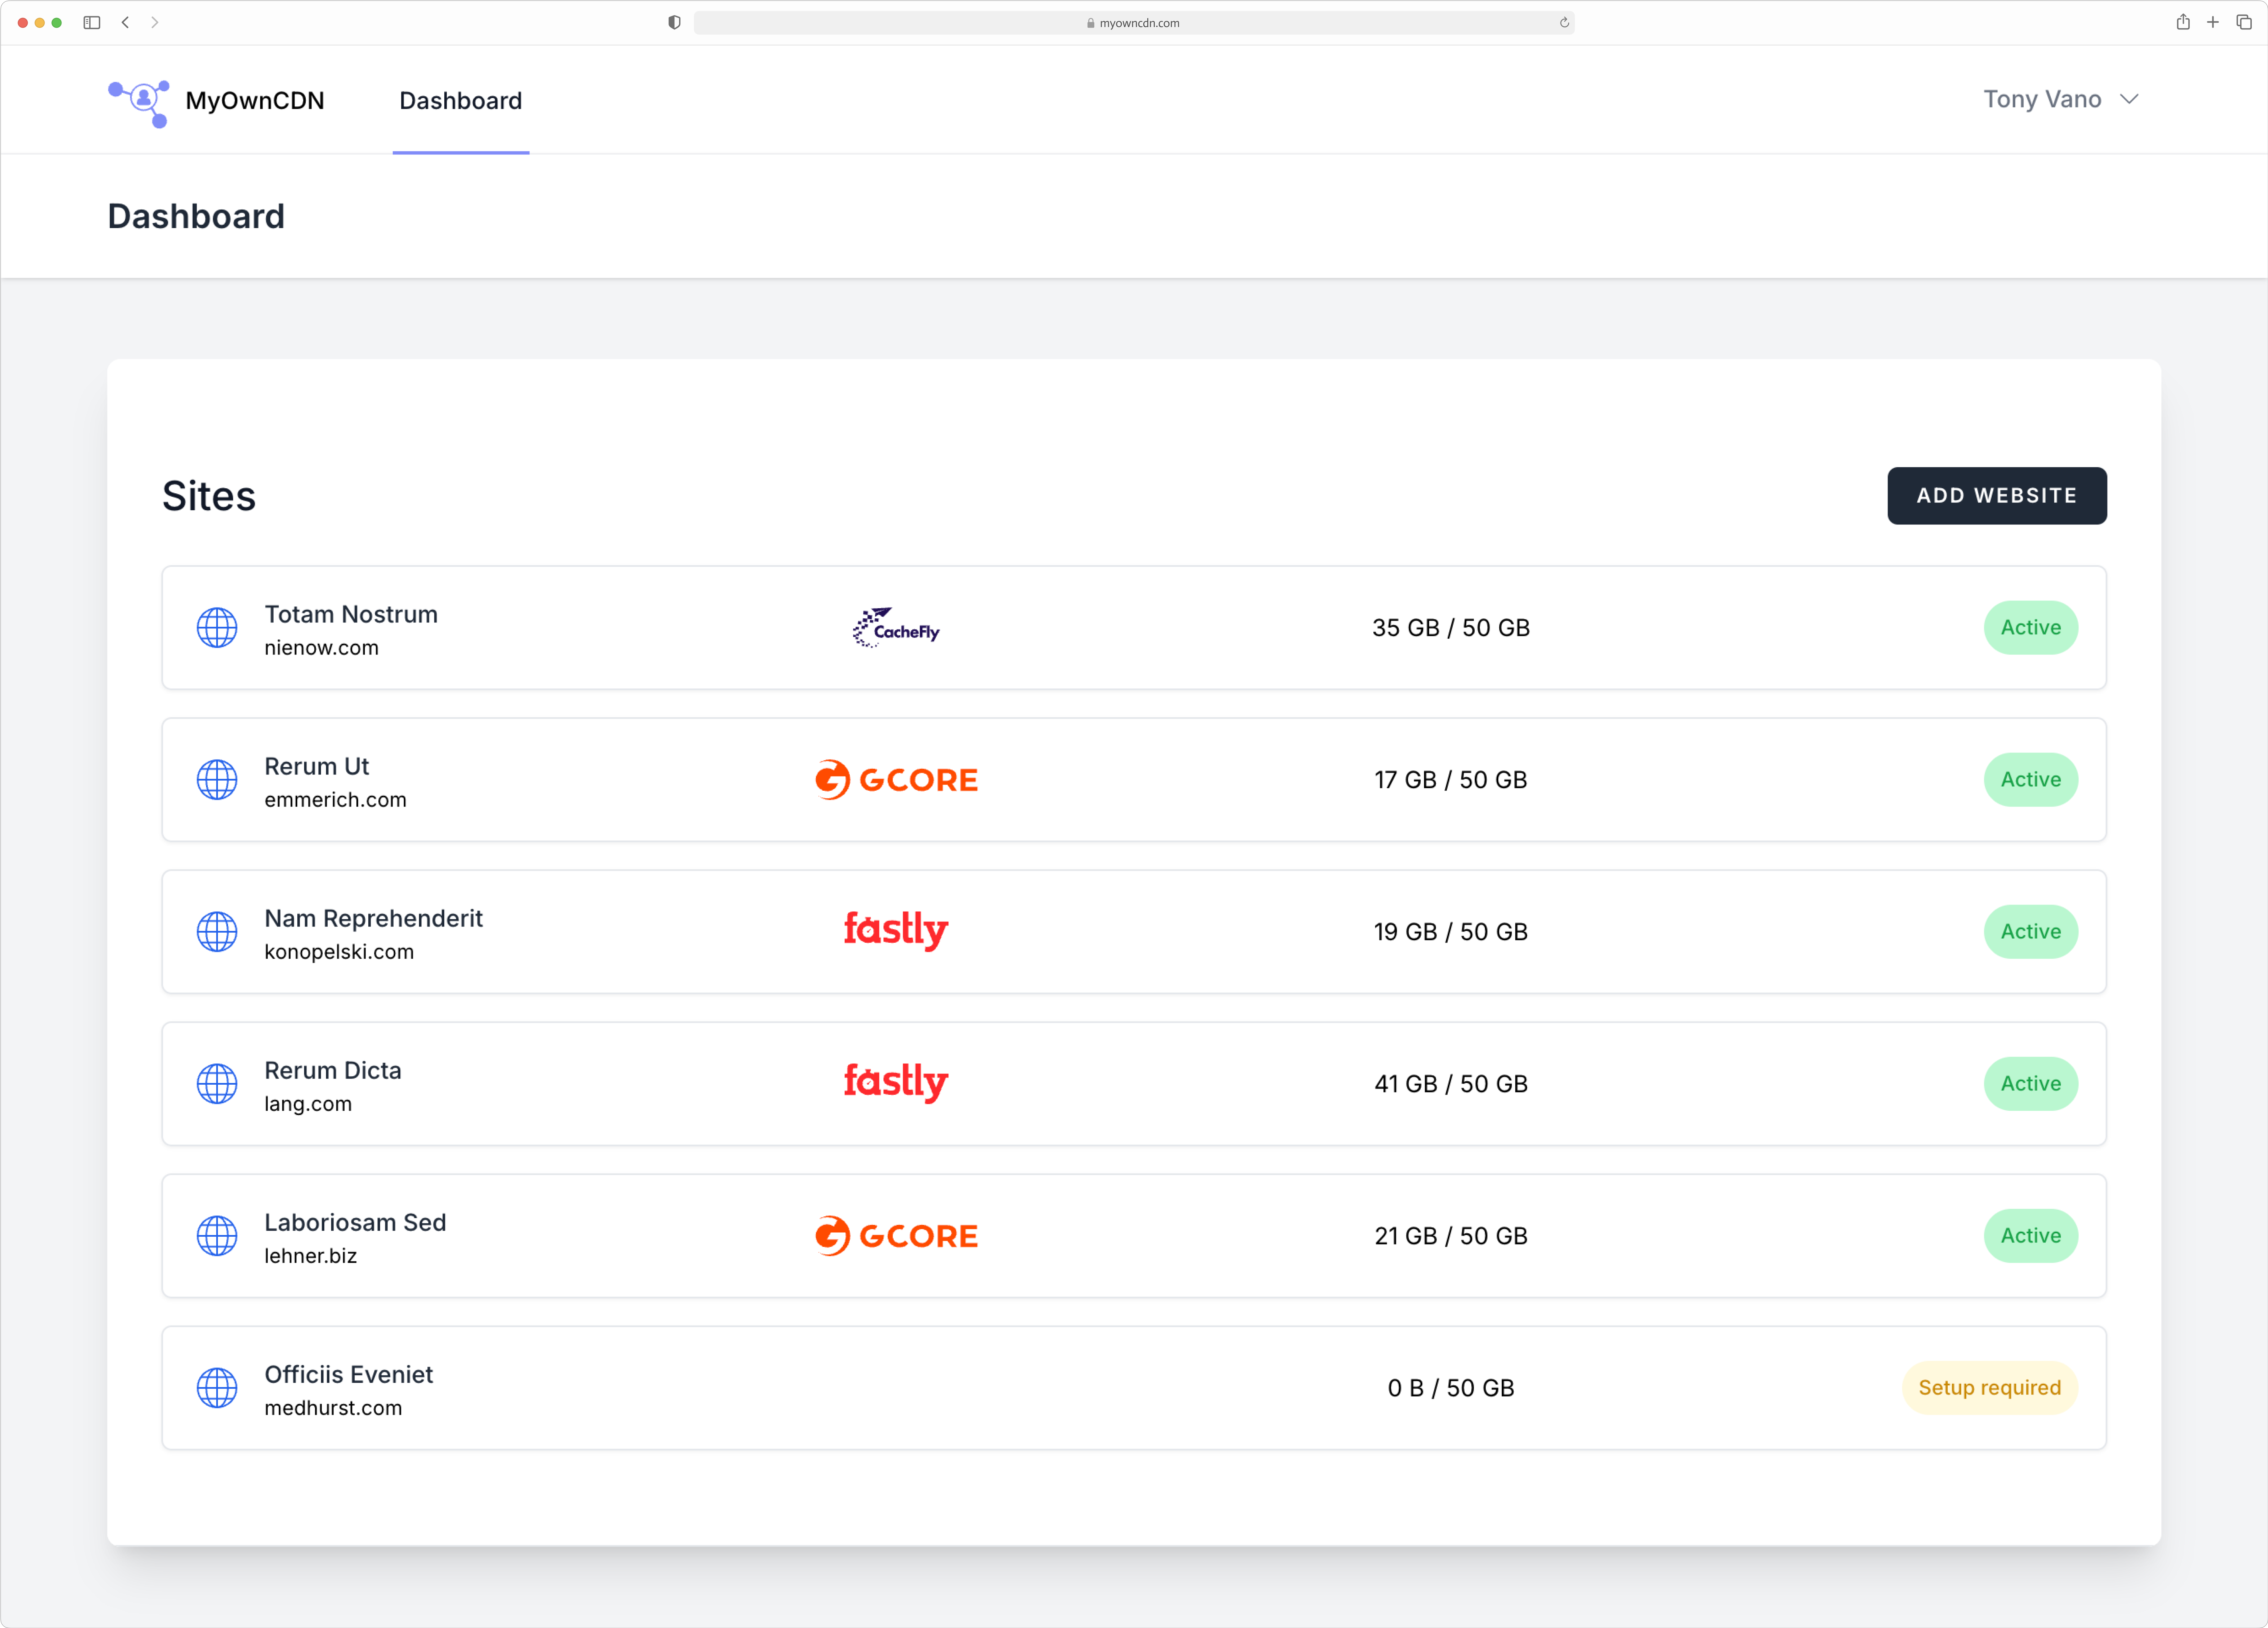
Task: Open the Rerum Ut site
Action: (1134, 780)
